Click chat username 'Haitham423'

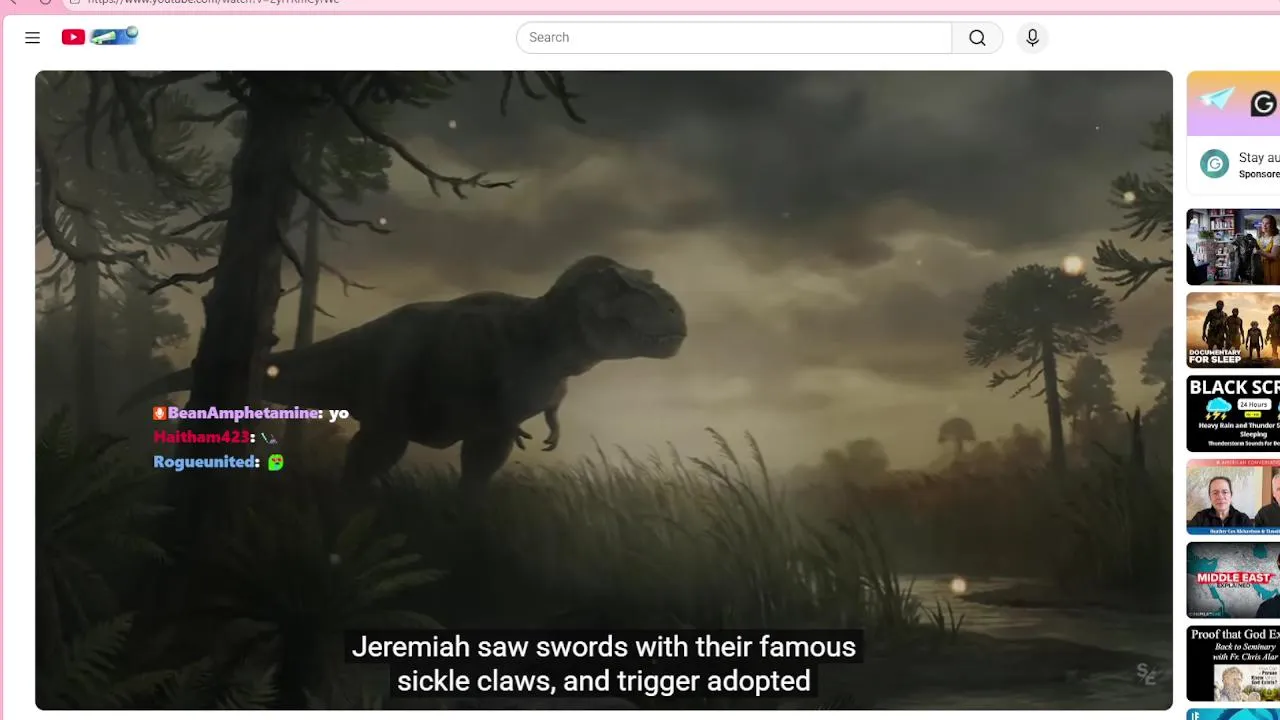coord(202,437)
